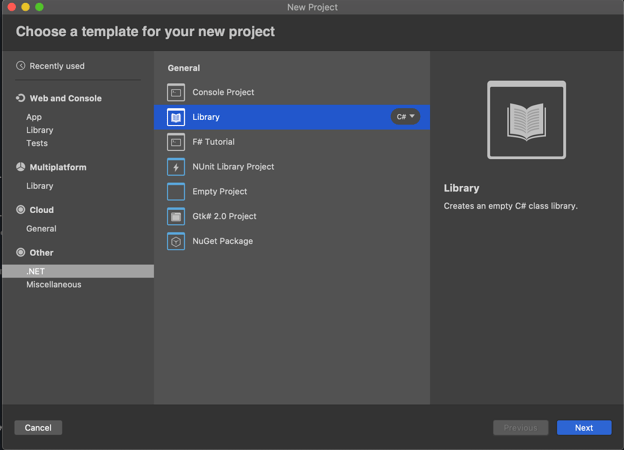
Task: Select the Miscellaneous category
Action: 54,285
